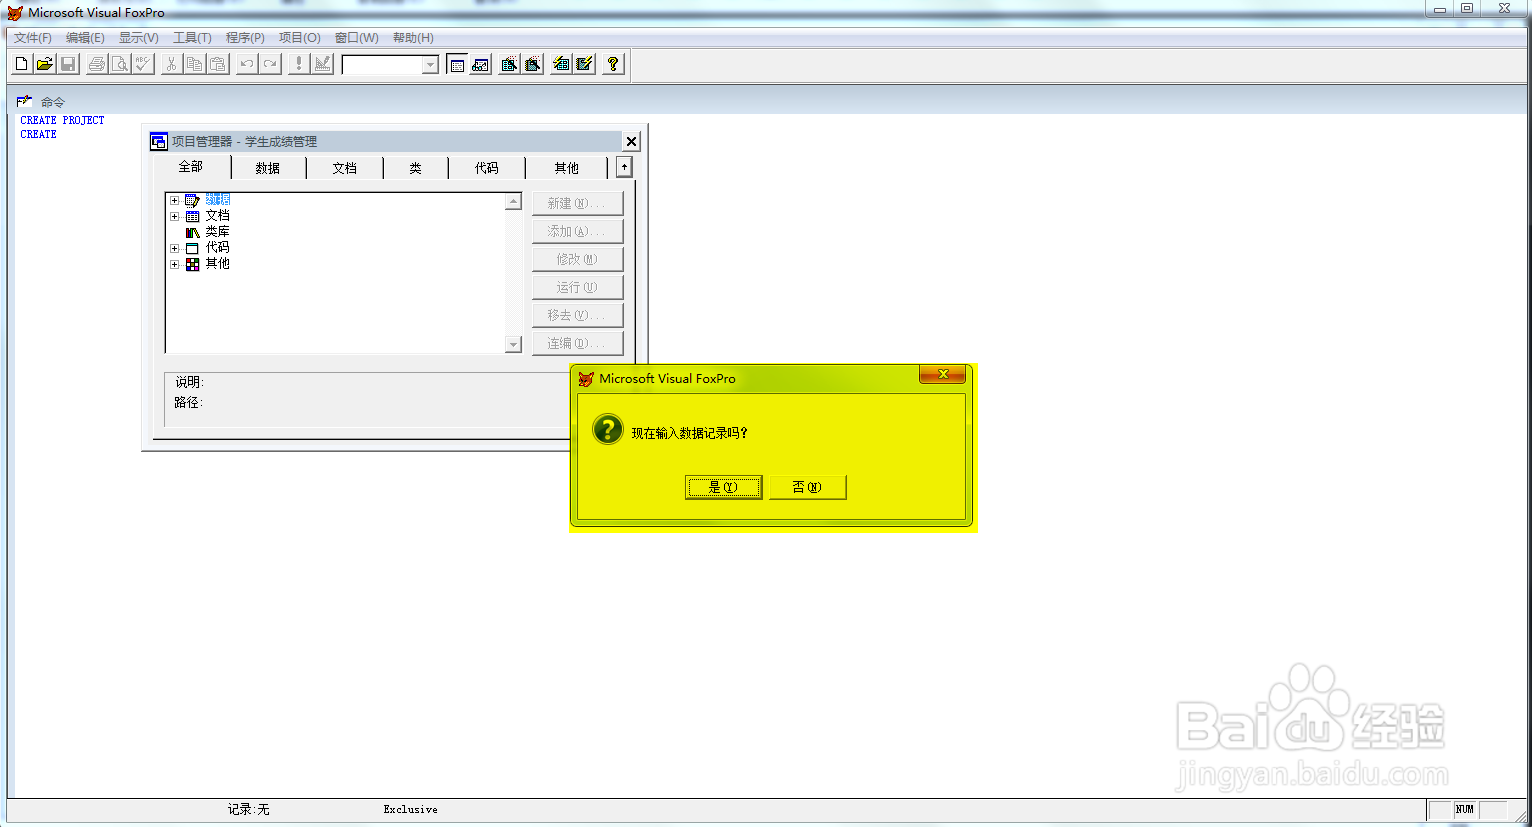Open the 项目(O) menu

300,38
